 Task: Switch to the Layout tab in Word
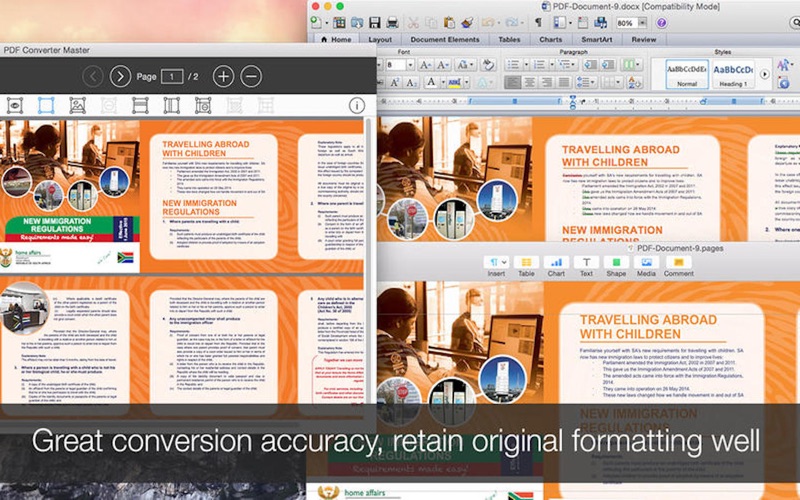380,39
